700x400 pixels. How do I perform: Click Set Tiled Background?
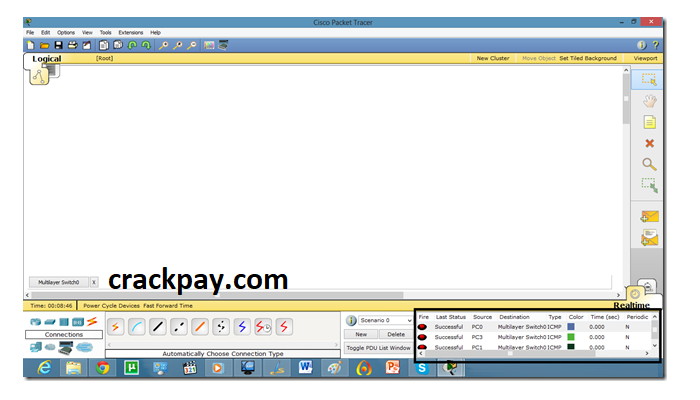pos(588,58)
